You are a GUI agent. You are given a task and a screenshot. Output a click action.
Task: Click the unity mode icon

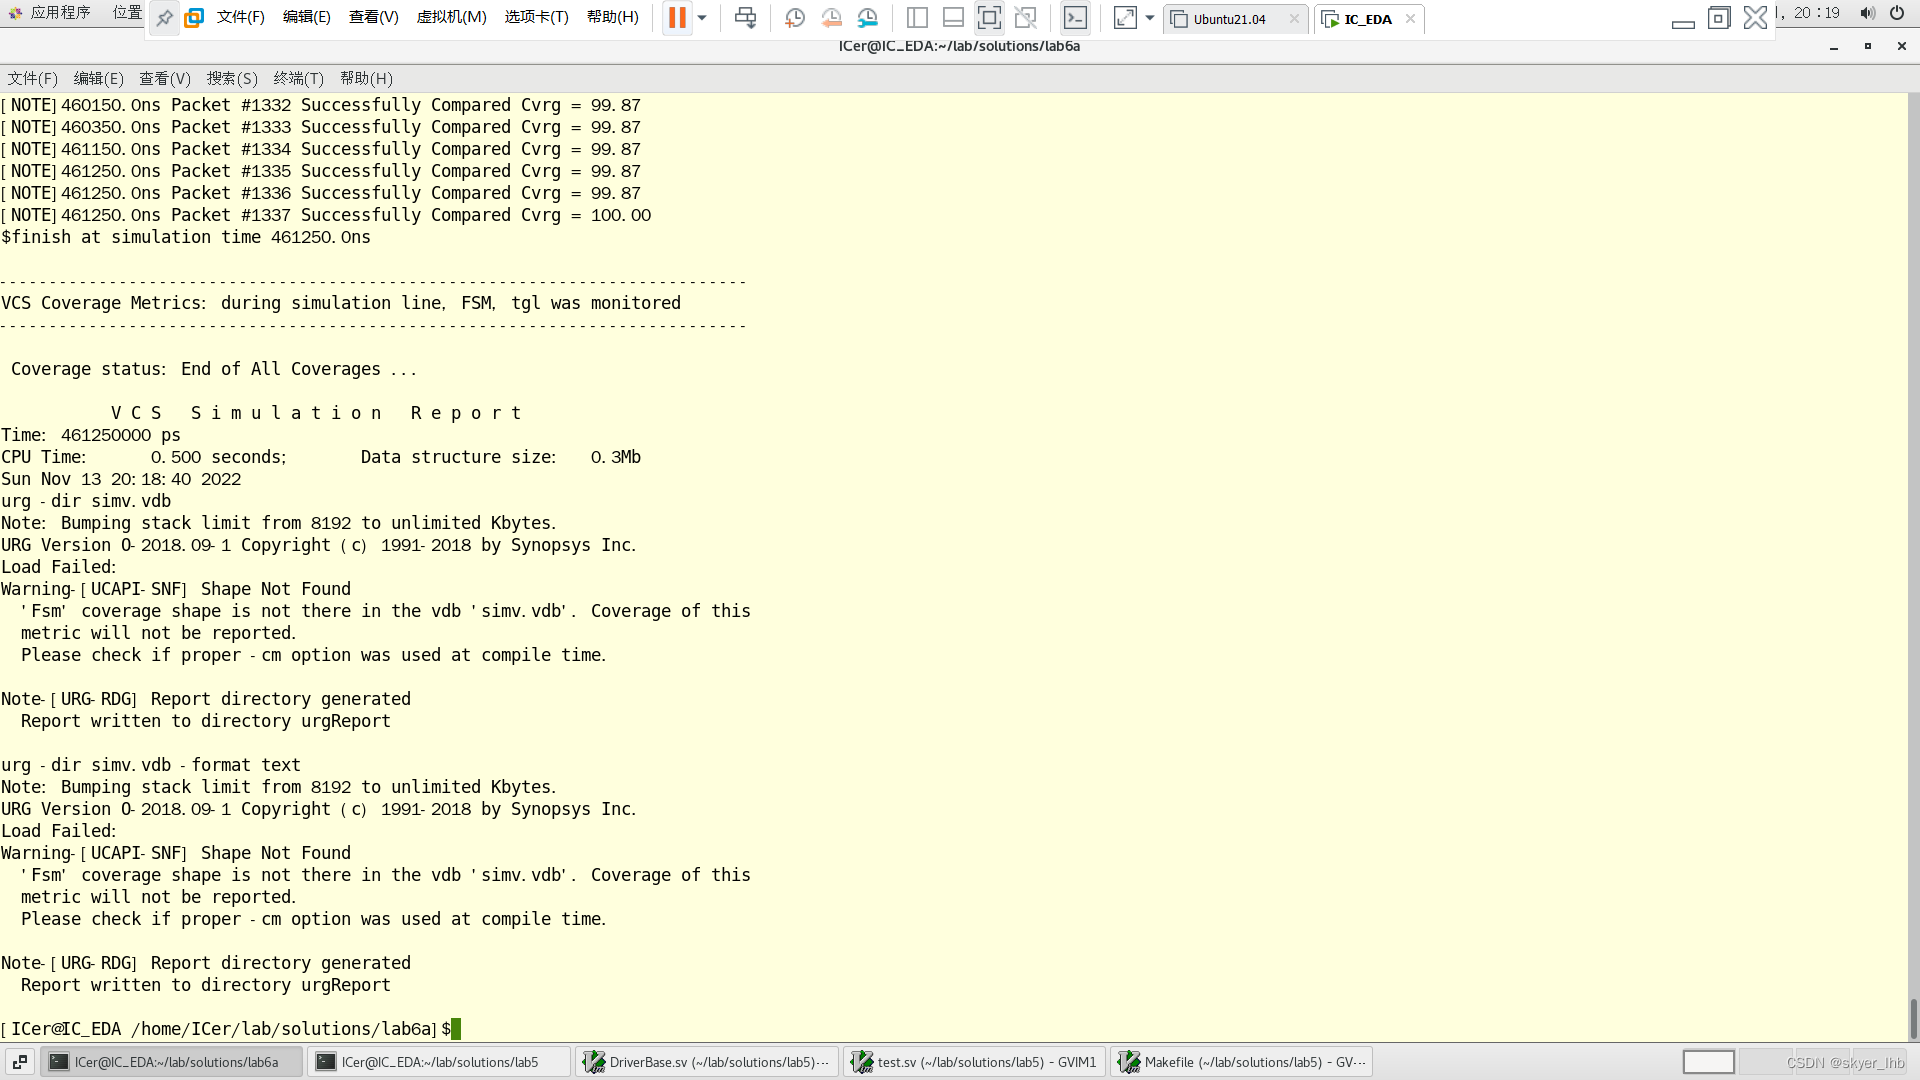pos(1025,17)
